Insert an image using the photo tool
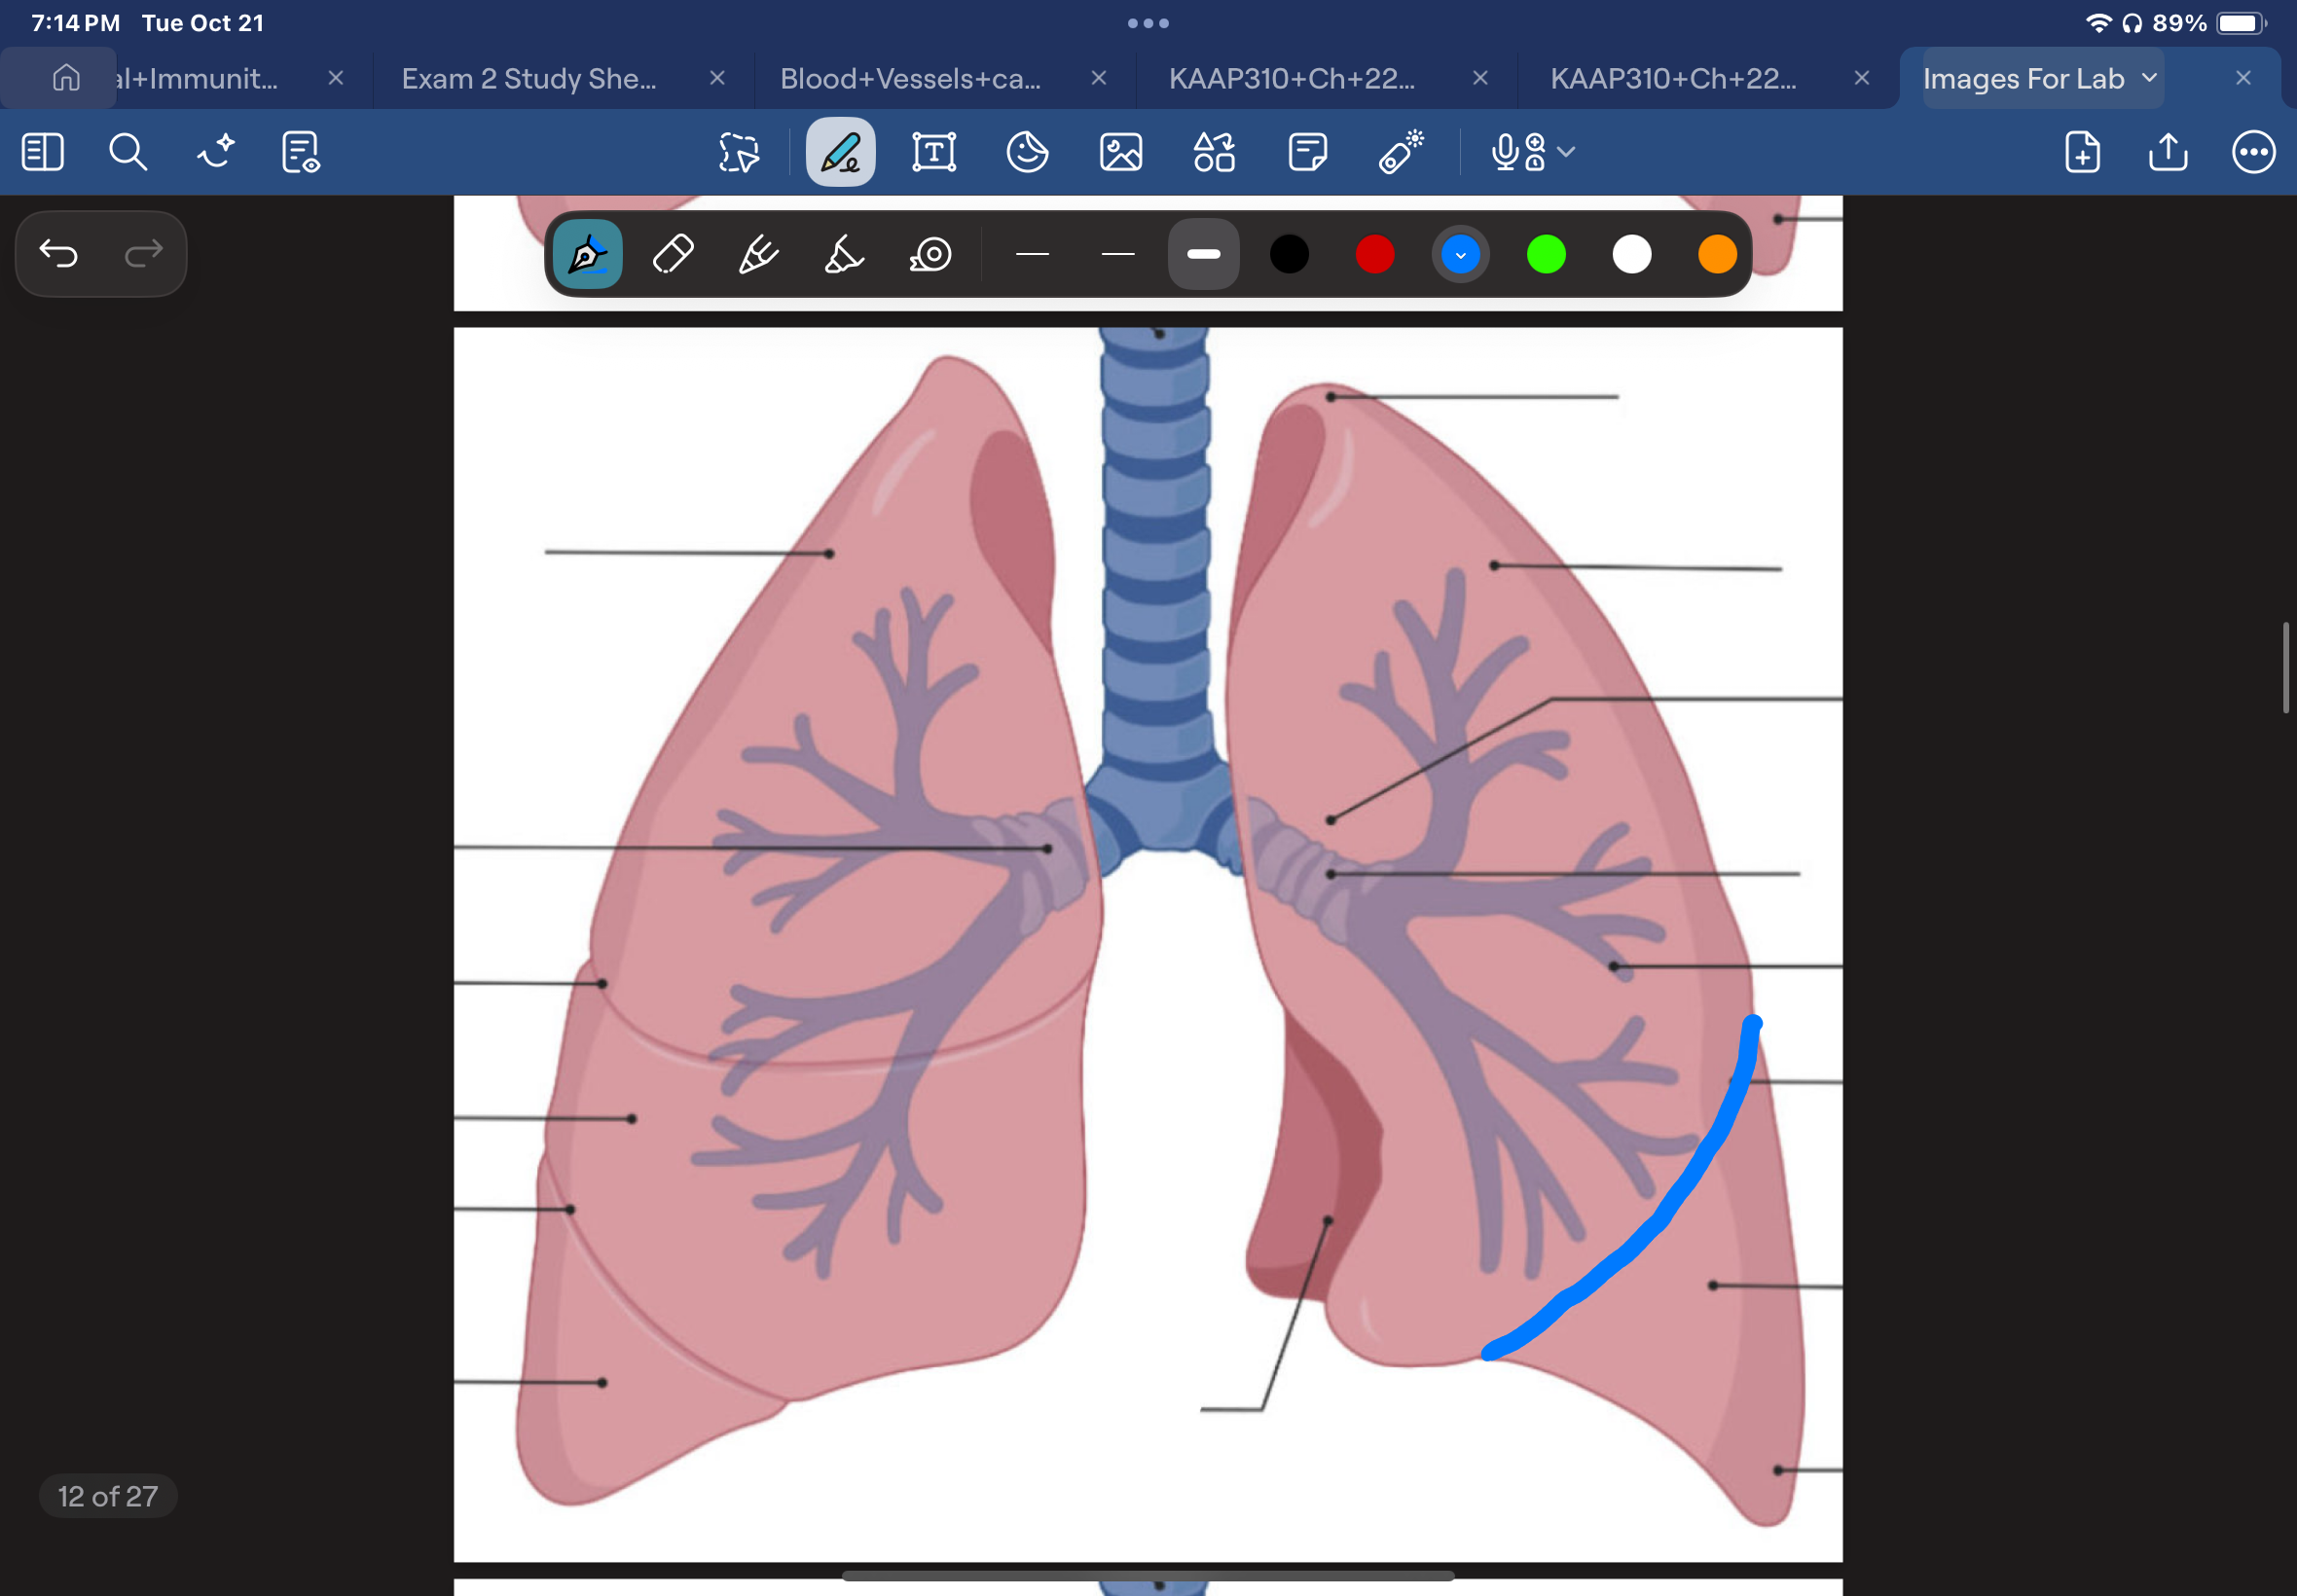 (x=1120, y=152)
